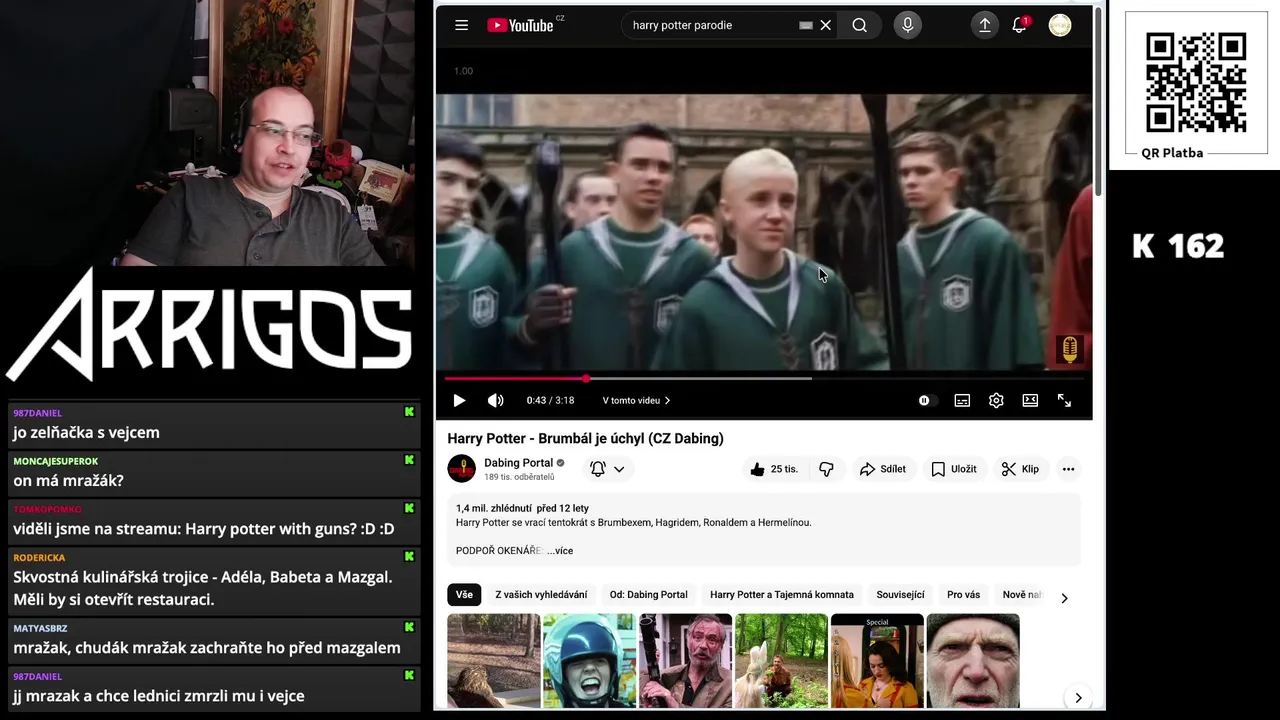1280x720 pixels.
Task: Open the bearded old man thumbnail
Action: pos(973,661)
